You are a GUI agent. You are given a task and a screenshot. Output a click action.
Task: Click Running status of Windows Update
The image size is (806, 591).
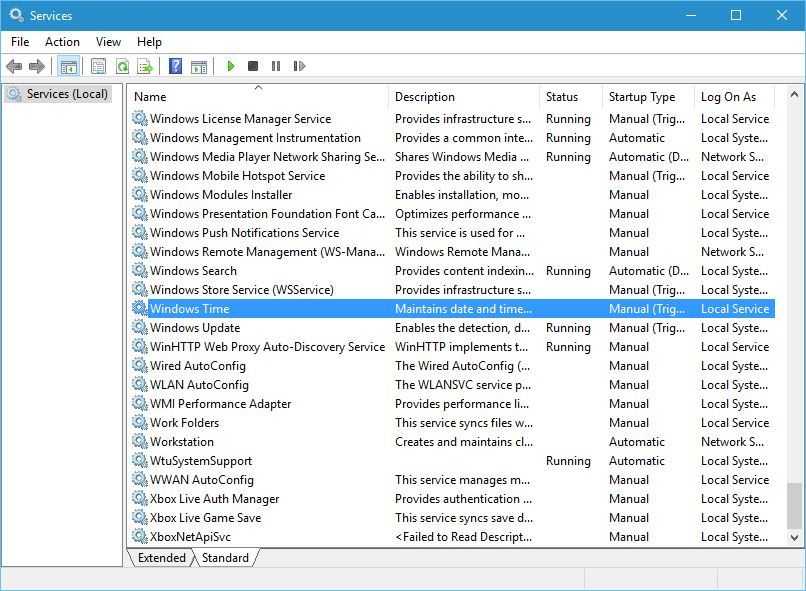pyautogui.click(x=568, y=328)
